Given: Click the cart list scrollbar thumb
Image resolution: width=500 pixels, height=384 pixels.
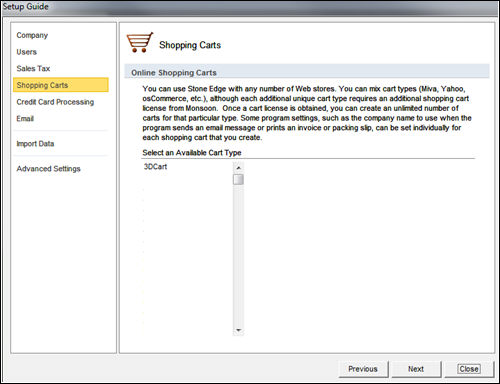Looking at the screenshot, I should click(x=238, y=179).
